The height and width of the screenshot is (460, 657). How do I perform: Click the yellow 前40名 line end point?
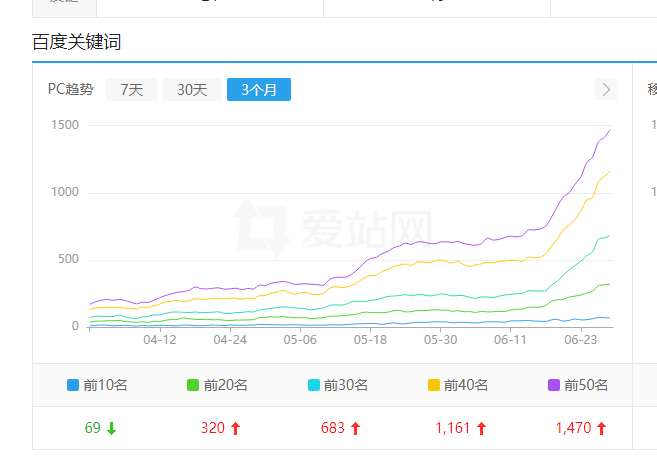coord(610,171)
